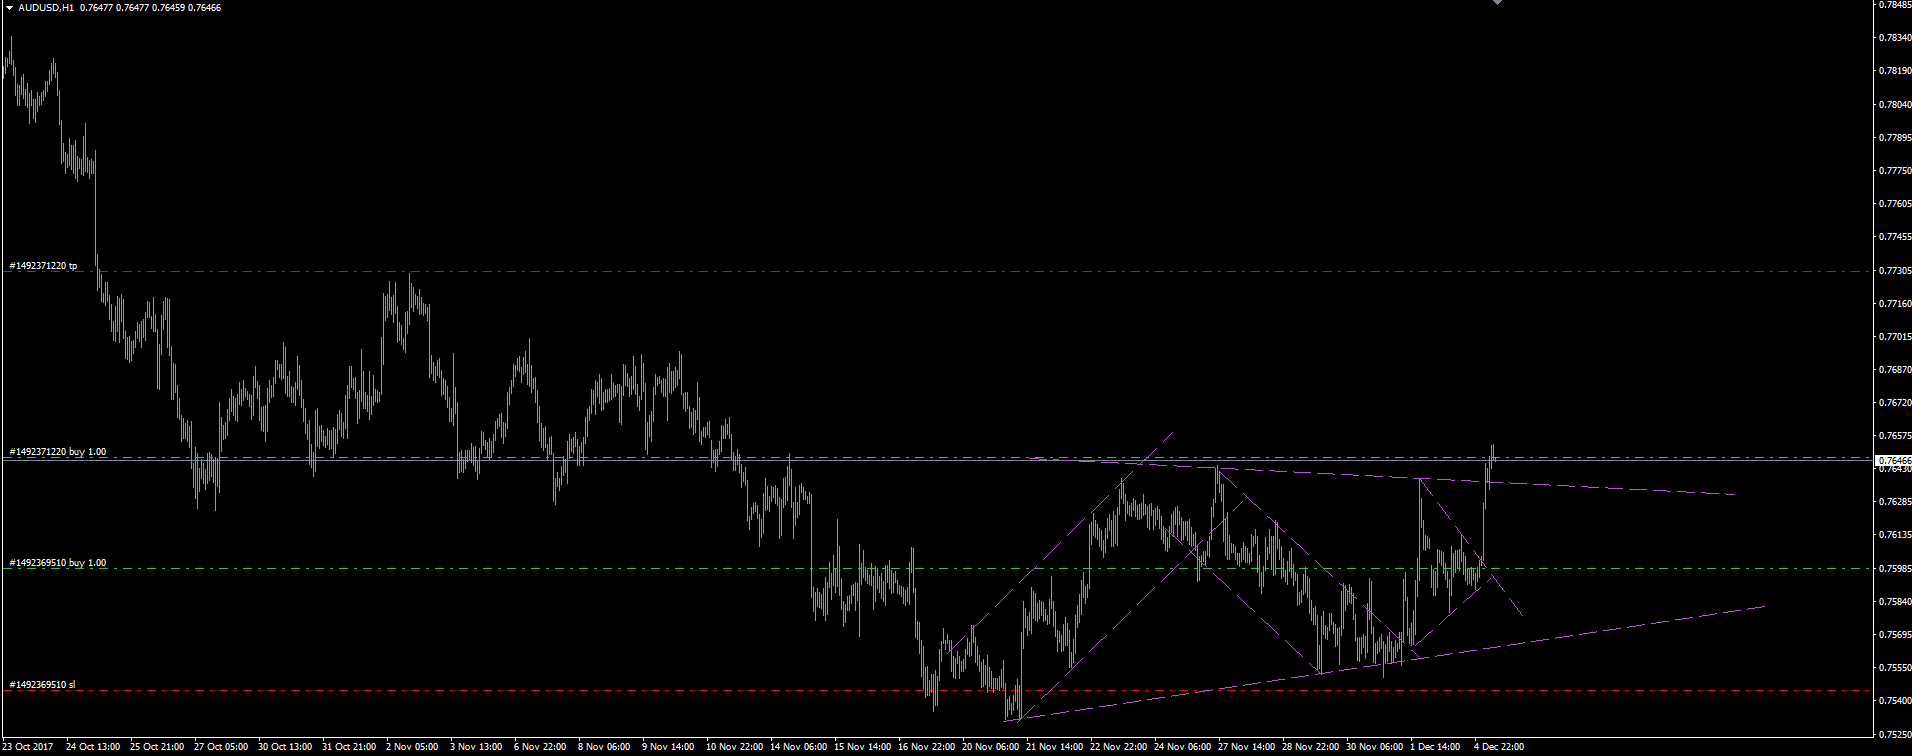Viewport: 1912px width, 756px height.
Task: Click the AUDUSD,H1 chart title text
Action: (x=46, y=8)
